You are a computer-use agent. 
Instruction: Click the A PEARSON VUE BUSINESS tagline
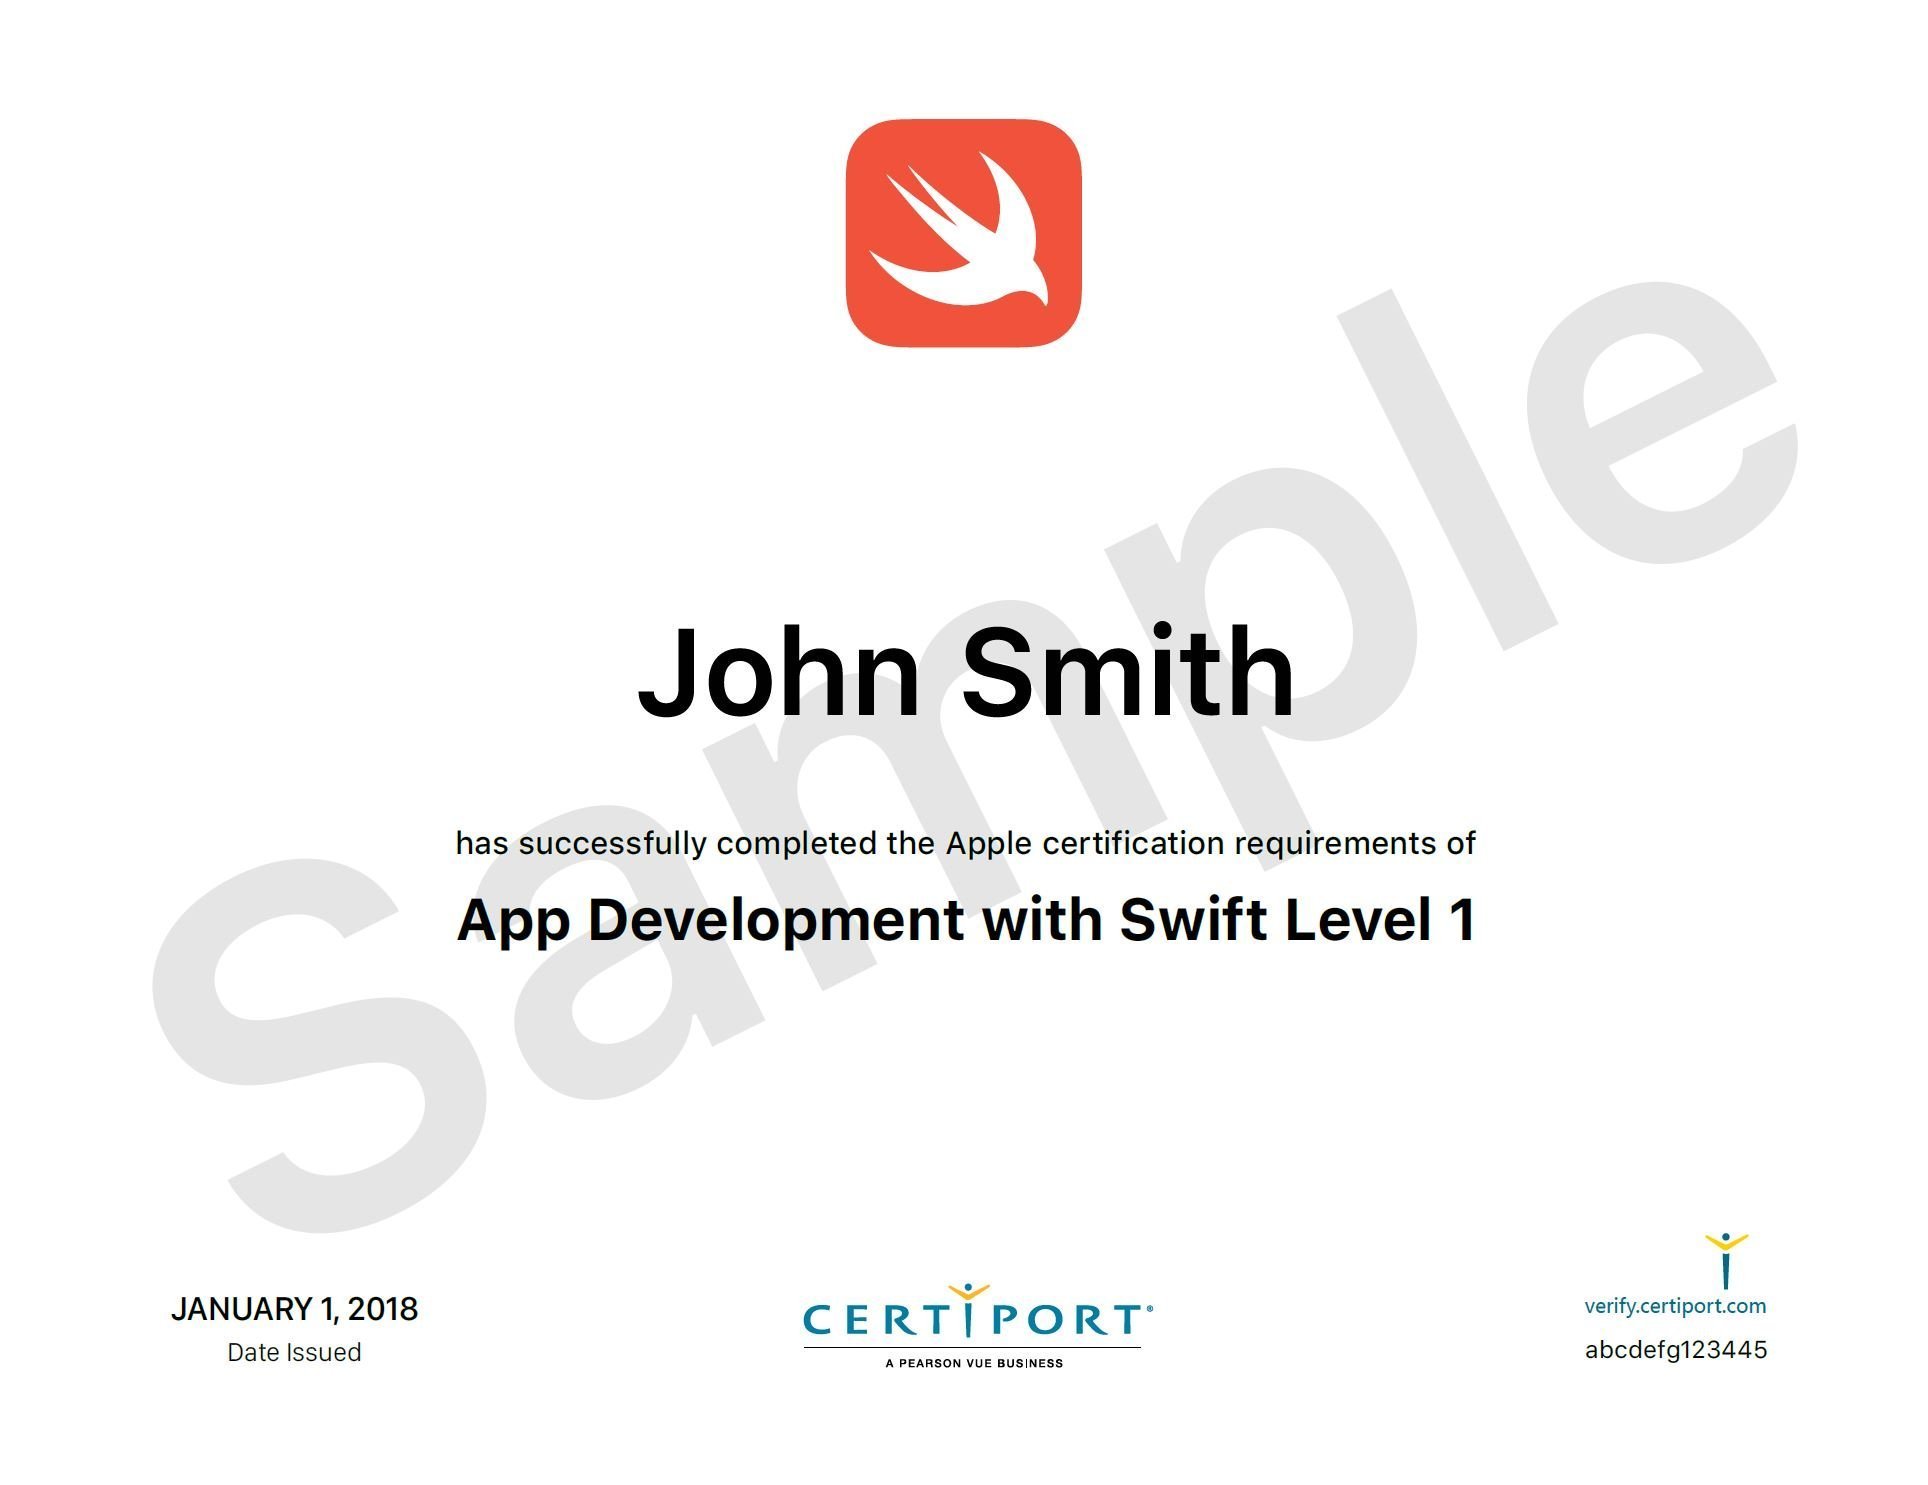click(x=974, y=1363)
